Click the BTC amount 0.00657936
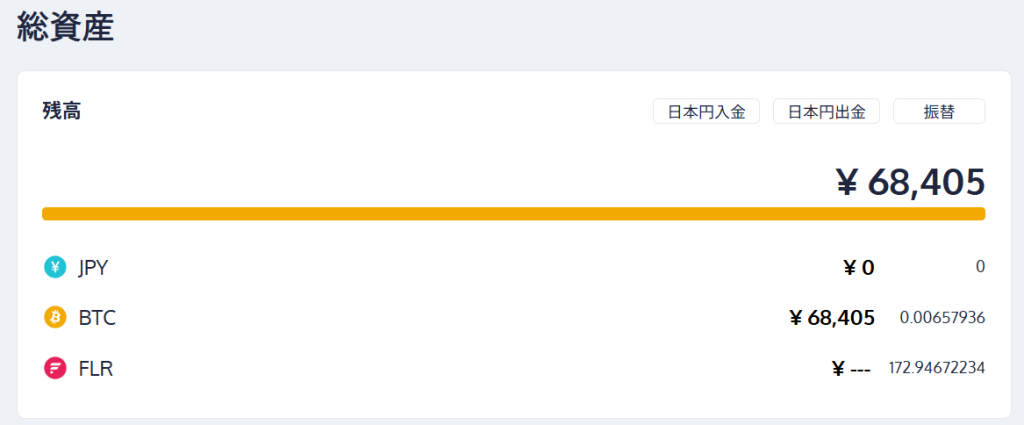Viewport: 1024px width, 425px height. [x=942, y=318]
